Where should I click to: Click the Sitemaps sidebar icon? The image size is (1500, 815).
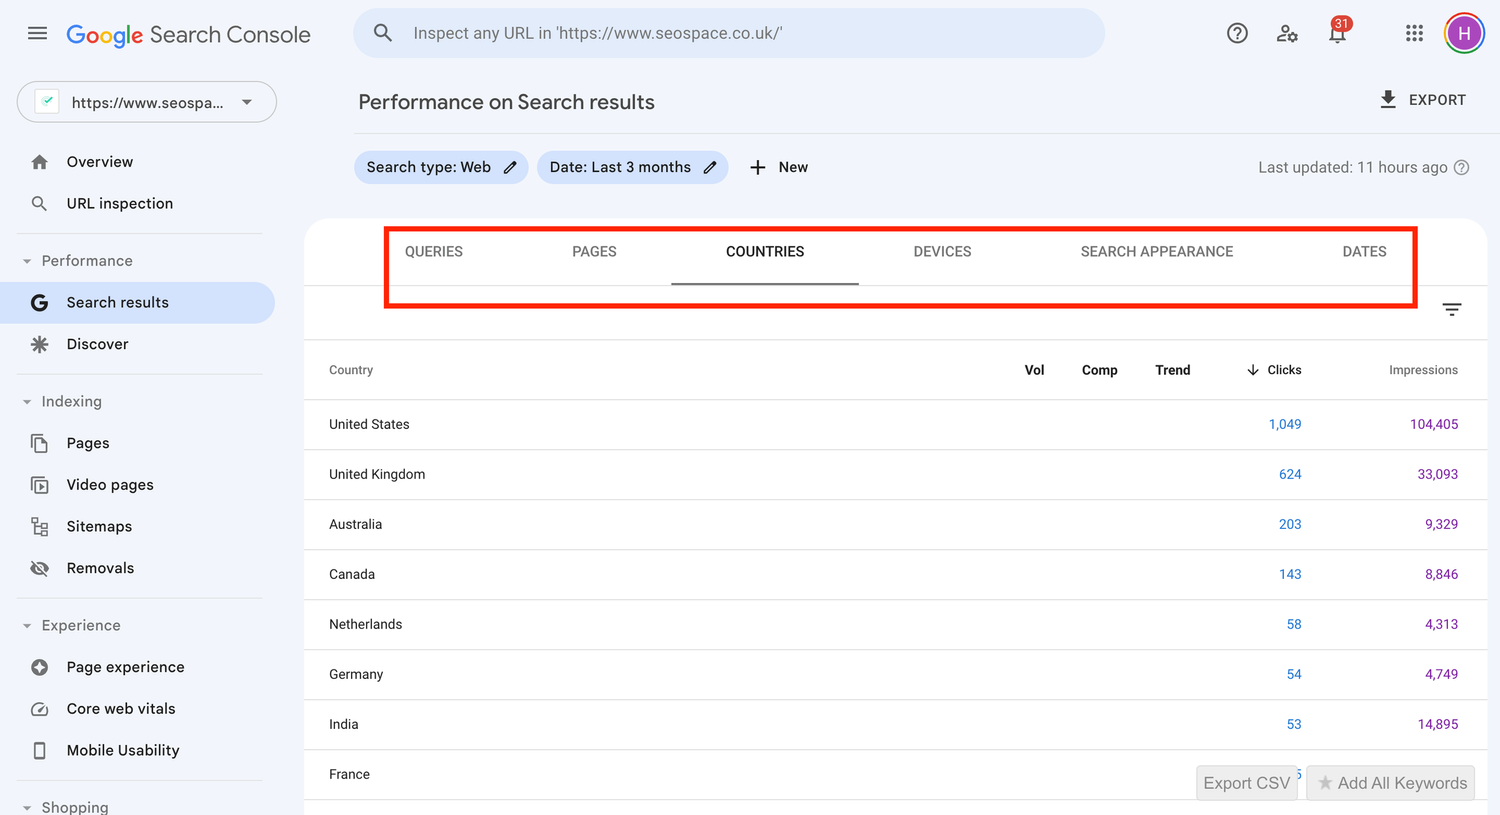tap(39, 526)
